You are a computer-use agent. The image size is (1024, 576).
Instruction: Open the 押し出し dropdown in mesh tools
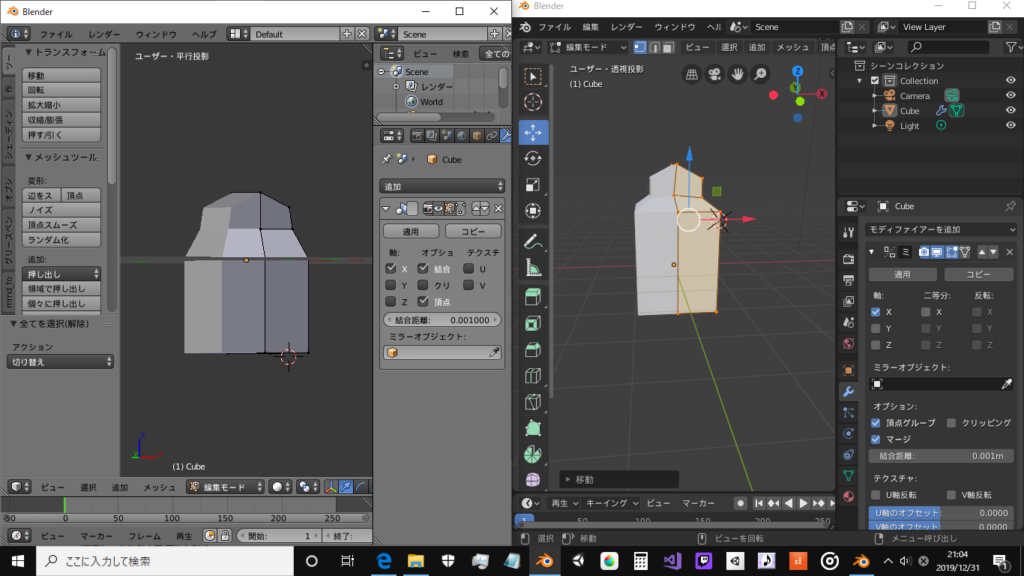tap(62, 273)
